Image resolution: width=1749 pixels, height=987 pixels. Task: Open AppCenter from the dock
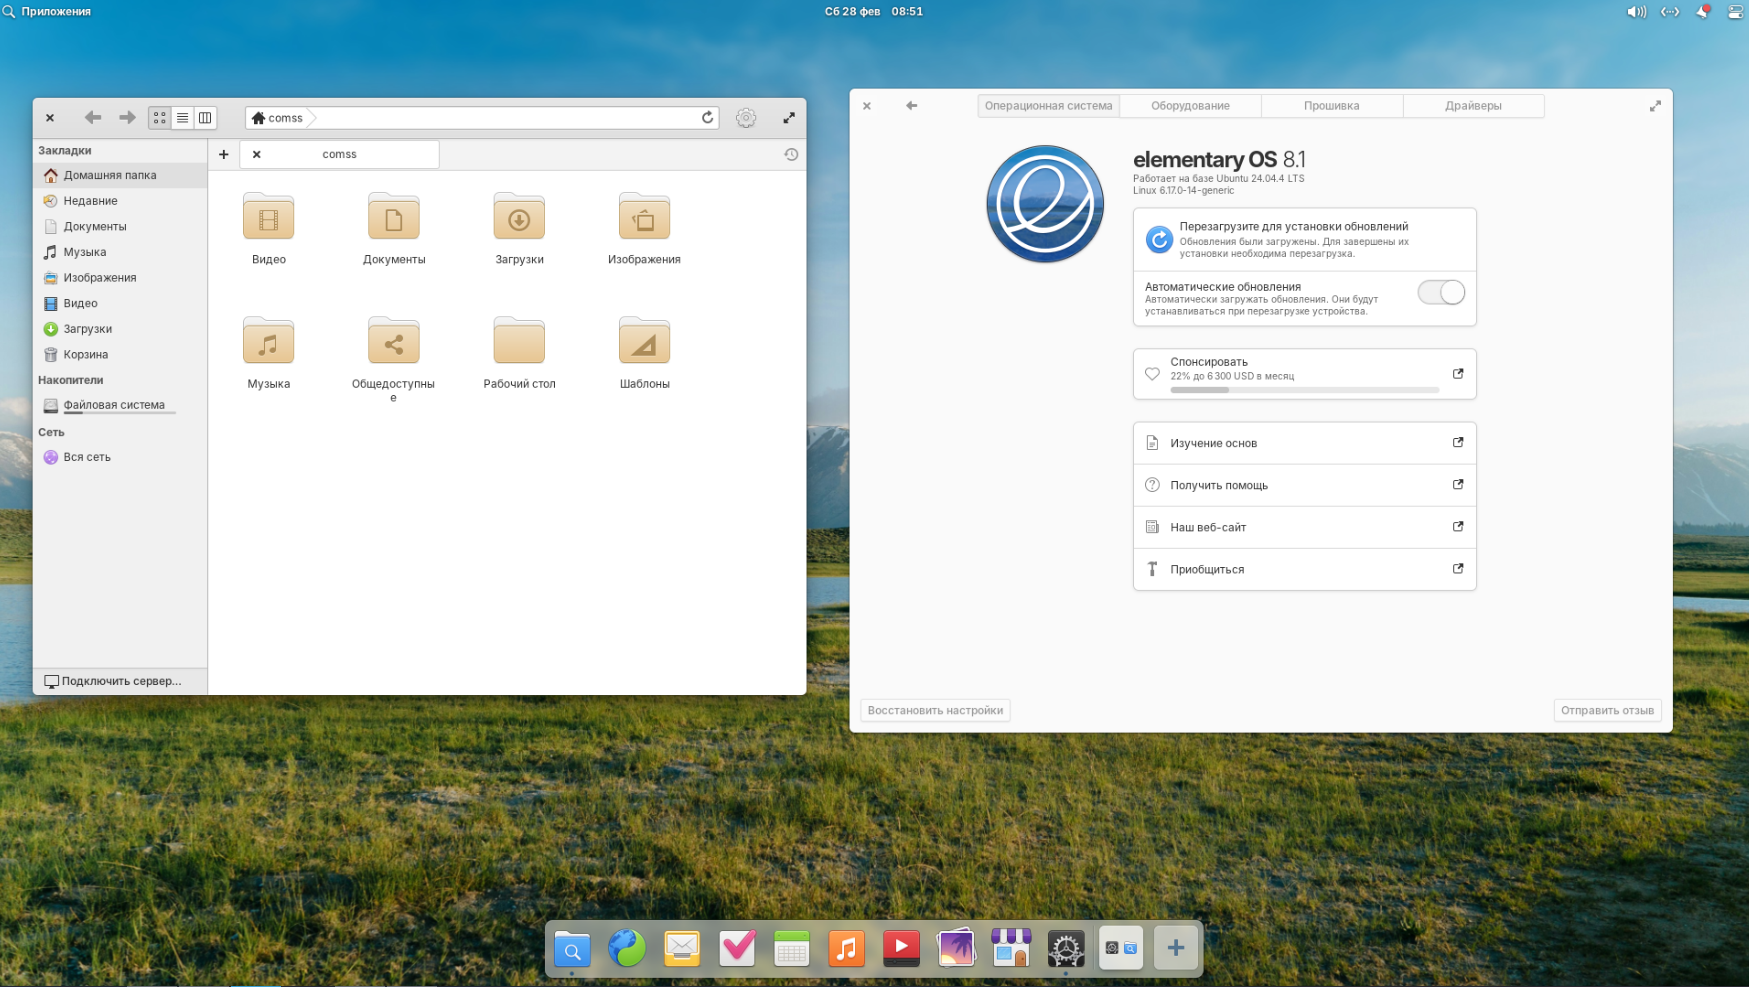pos(1011,948)
